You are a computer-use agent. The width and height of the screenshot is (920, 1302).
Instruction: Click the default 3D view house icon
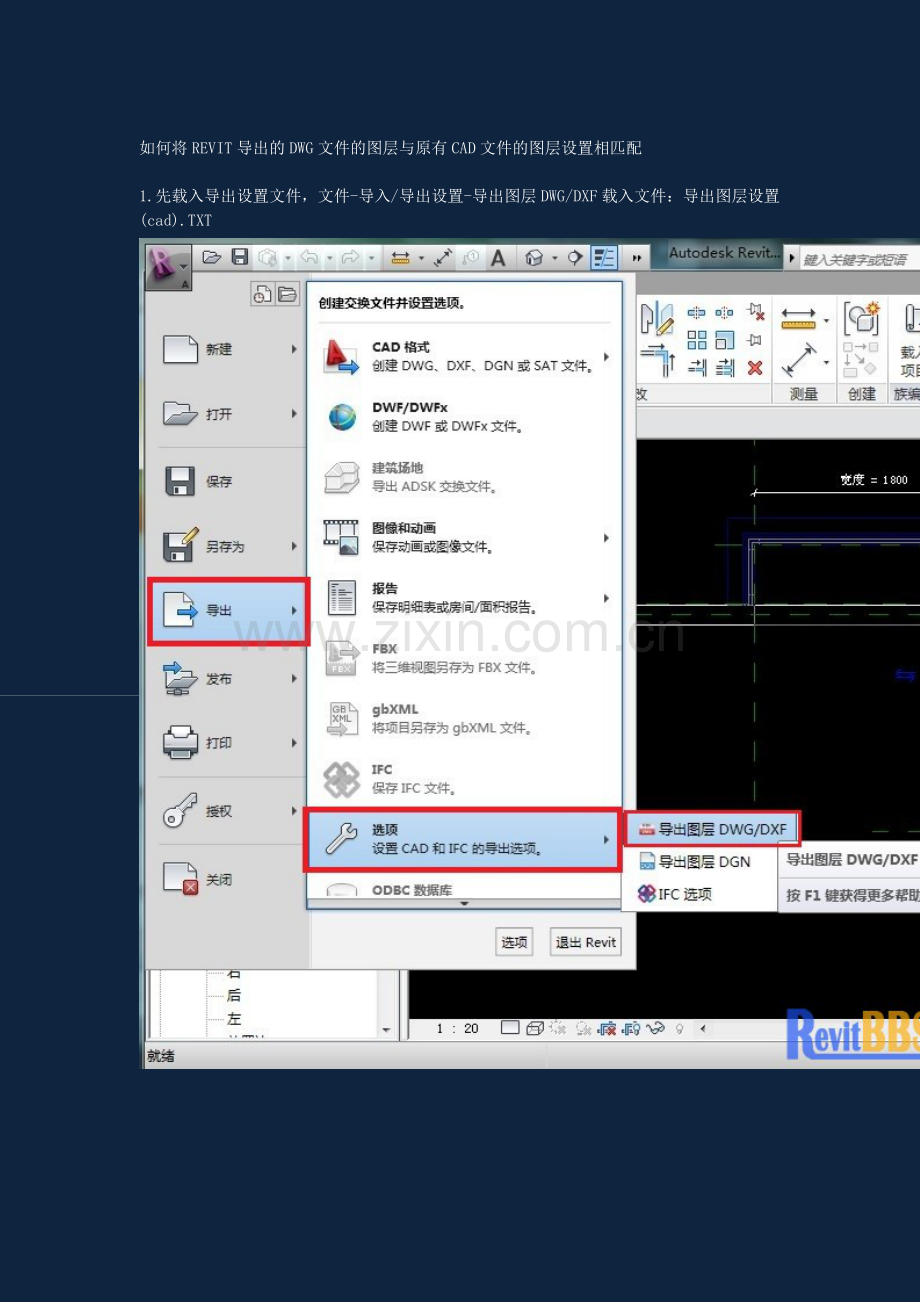click(534, 258)
